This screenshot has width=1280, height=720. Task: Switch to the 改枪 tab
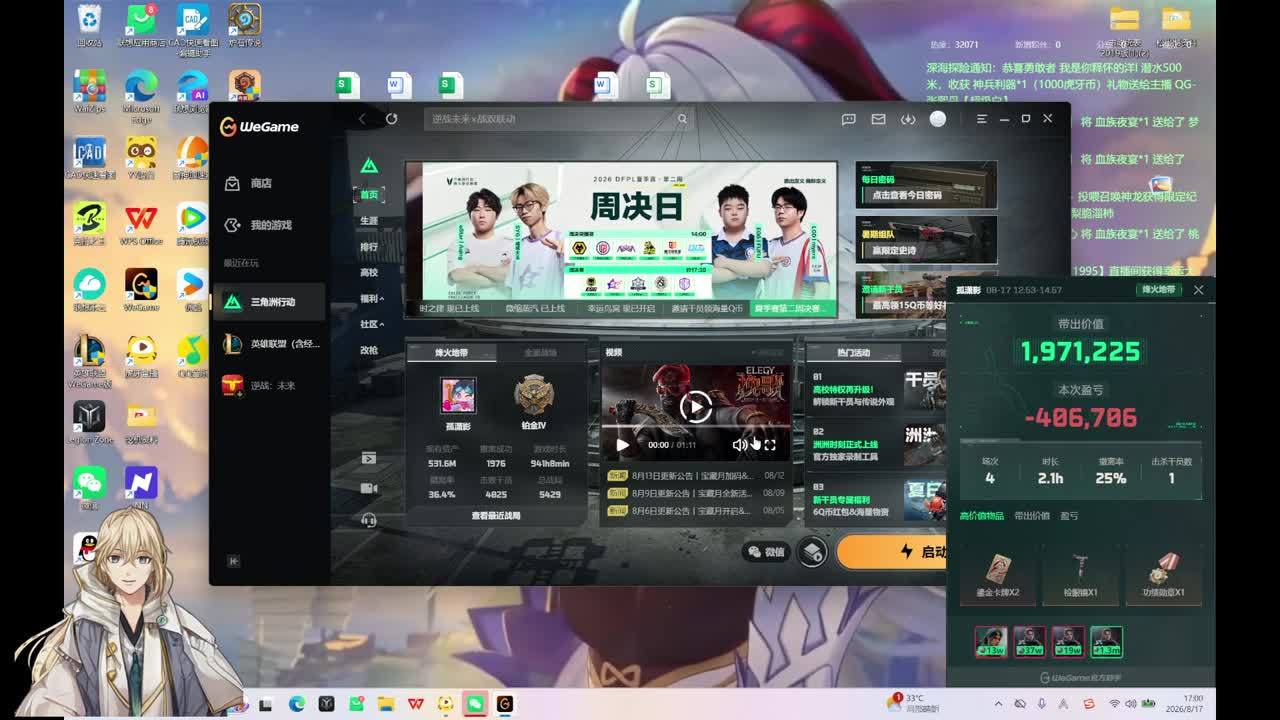369,351
